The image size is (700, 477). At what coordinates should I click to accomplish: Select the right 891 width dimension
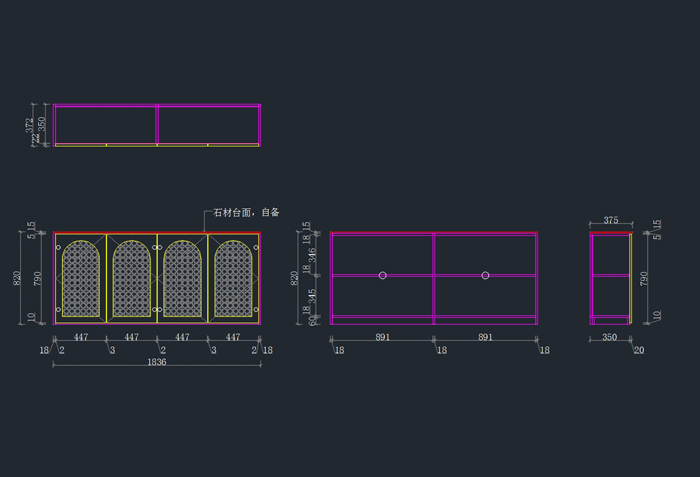coord(485,338)
